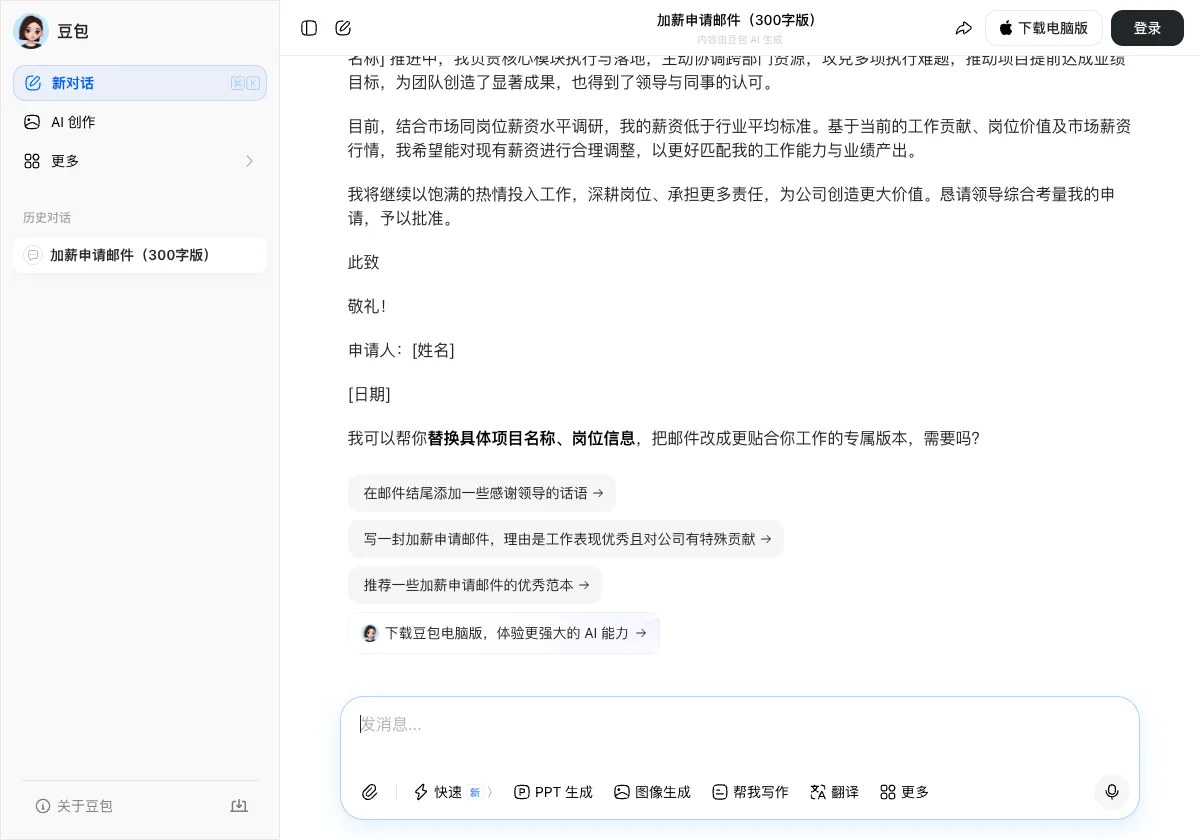
Task: Open the 翻译 translation tool
Action: tap(834, 792)
